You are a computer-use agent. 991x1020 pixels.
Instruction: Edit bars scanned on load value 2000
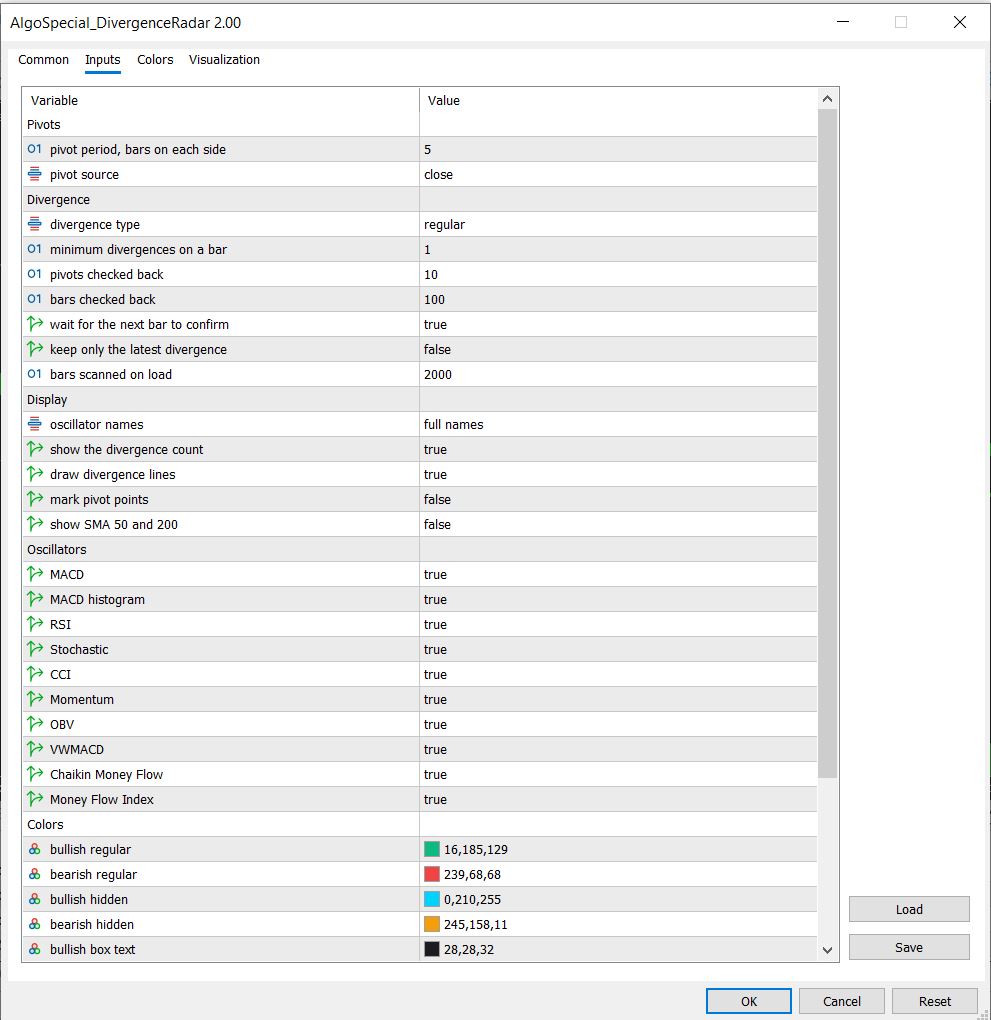pyautogui.click(x=618, y=375)
